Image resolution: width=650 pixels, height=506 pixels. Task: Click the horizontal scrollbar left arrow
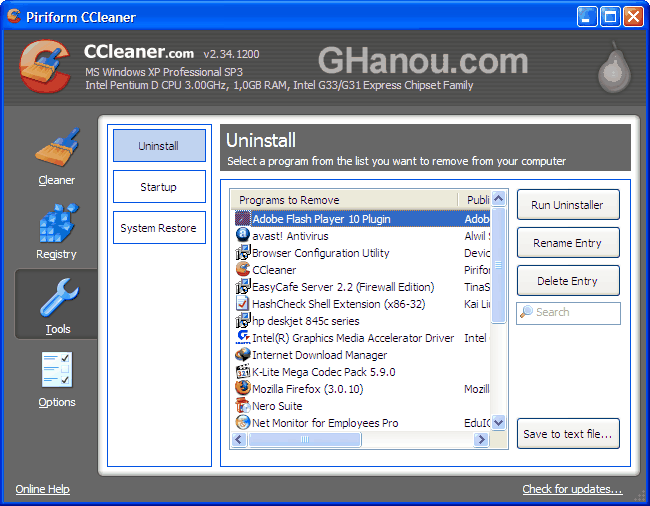pos(239,439)
